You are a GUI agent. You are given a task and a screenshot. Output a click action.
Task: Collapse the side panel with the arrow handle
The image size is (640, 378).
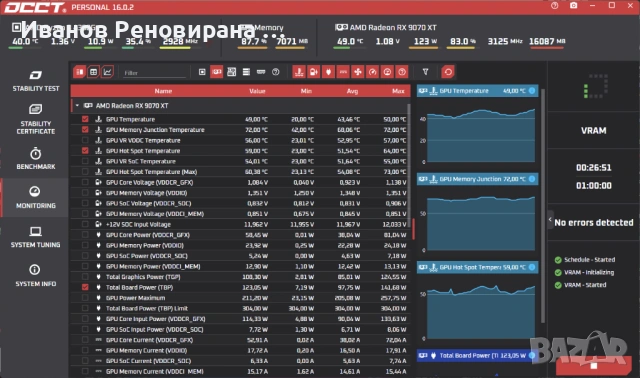(x=550, y=220)
